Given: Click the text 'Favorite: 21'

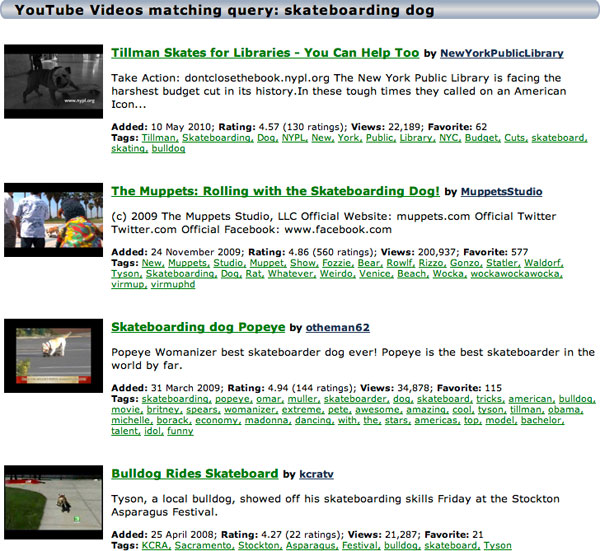Looking at the screenshot, I should 454,535.
